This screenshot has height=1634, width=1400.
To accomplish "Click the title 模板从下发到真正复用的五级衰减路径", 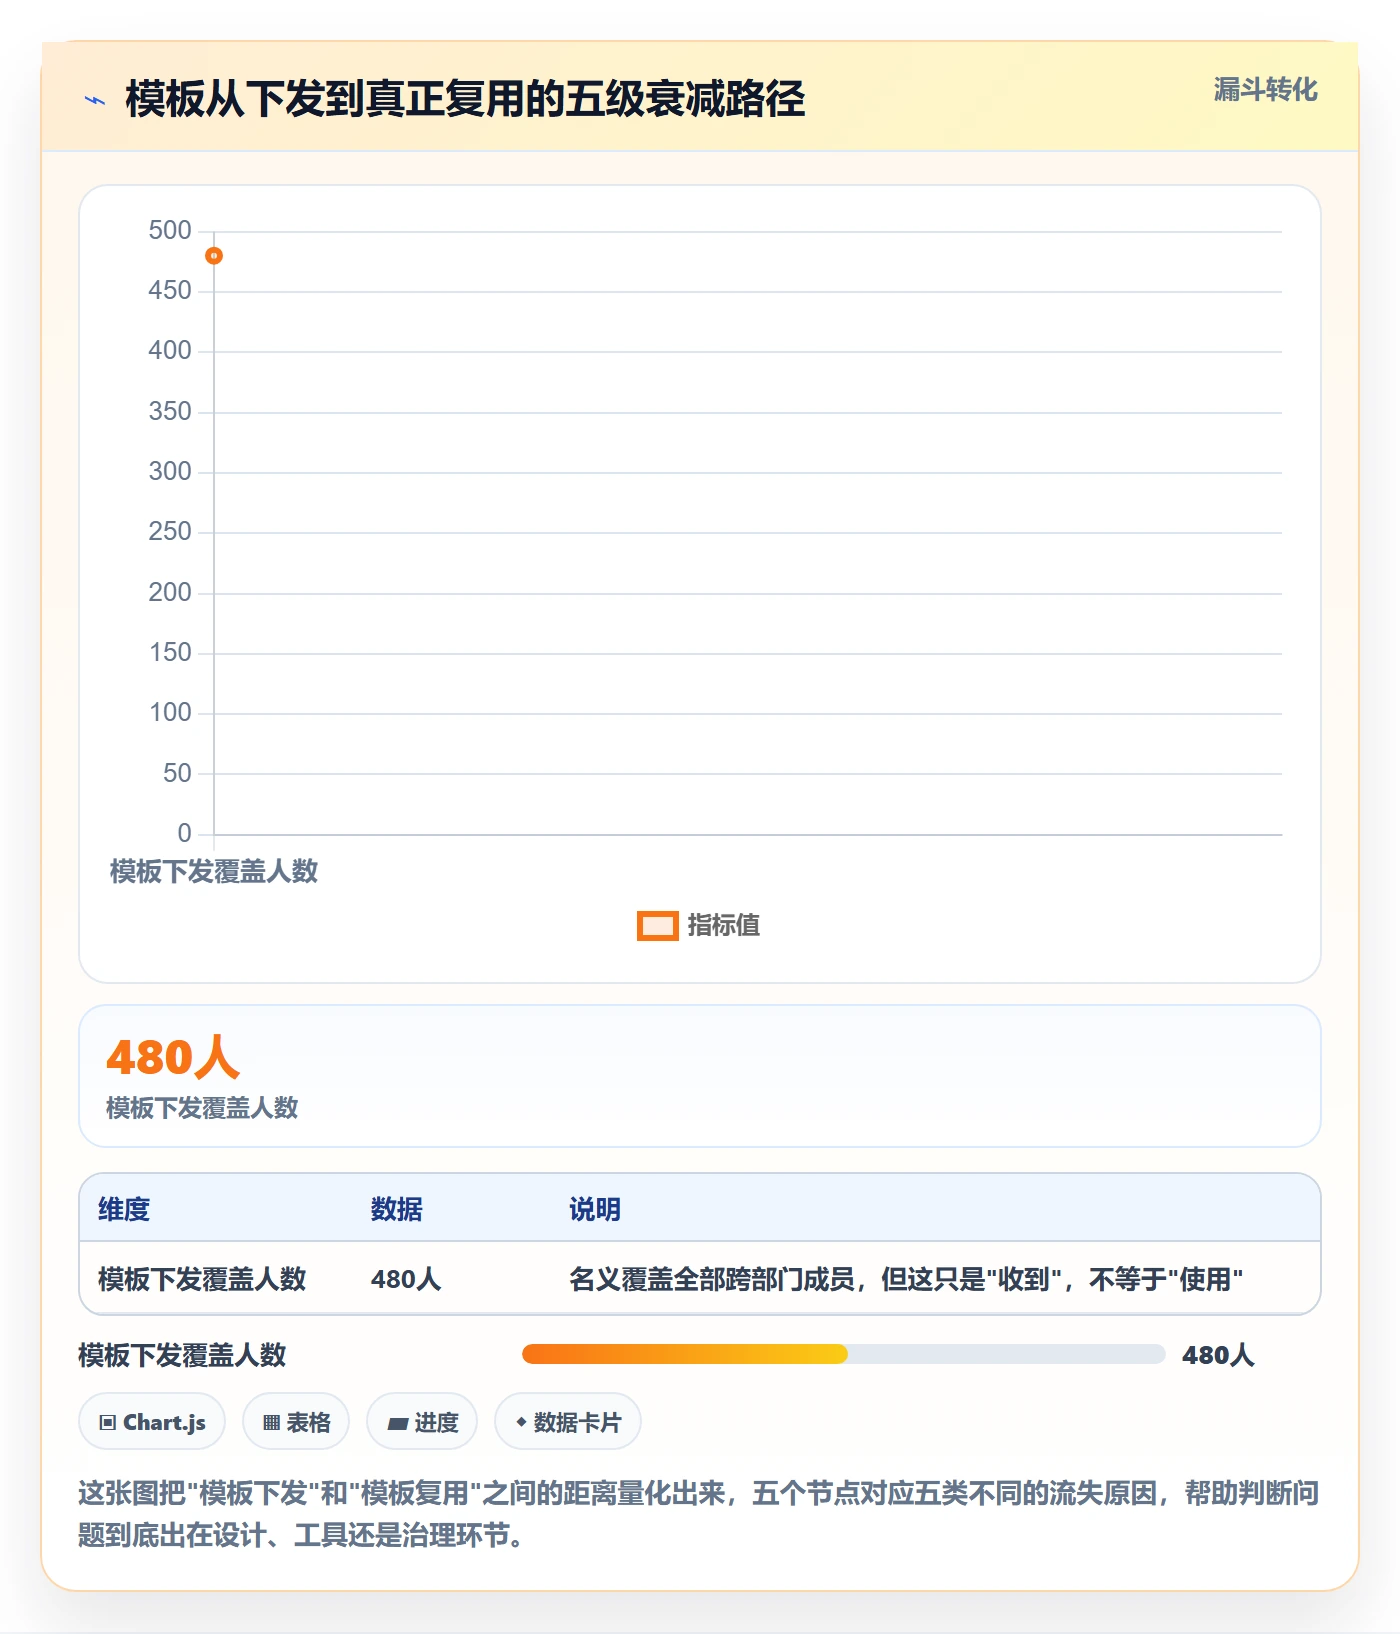I will [x=465, y=99].
